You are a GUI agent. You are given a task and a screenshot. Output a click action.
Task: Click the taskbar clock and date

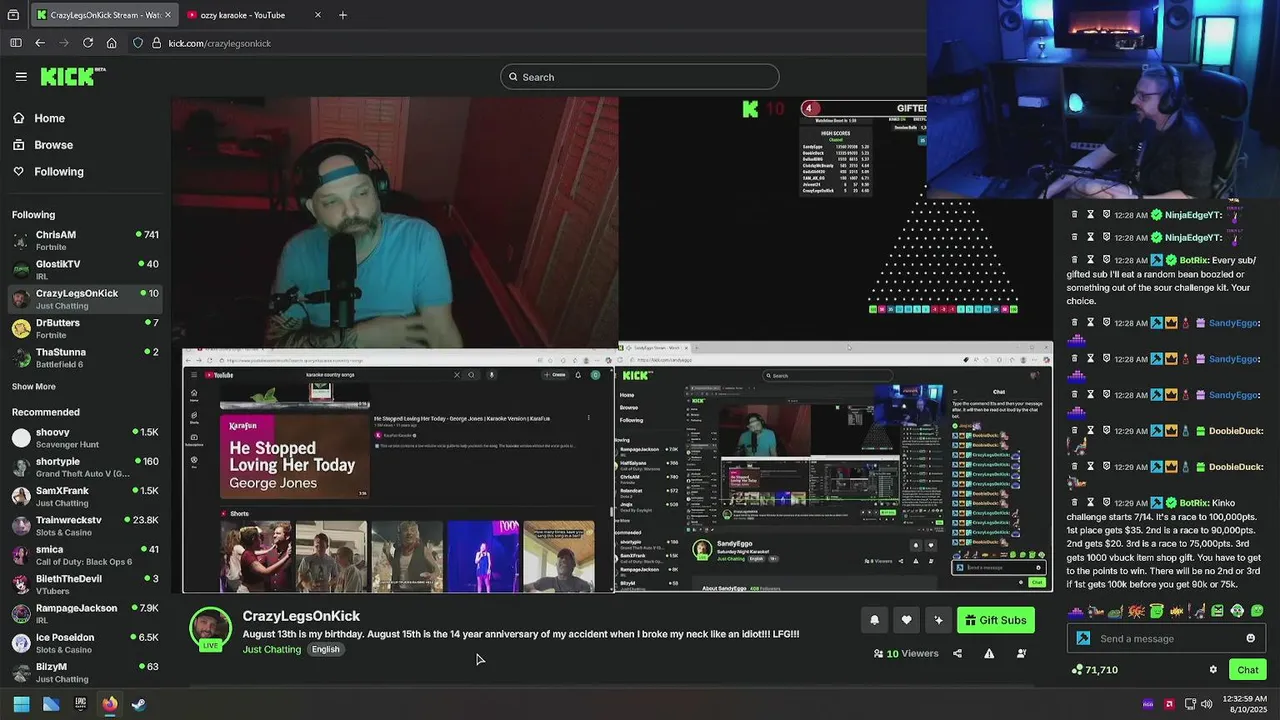point(1246,704)
